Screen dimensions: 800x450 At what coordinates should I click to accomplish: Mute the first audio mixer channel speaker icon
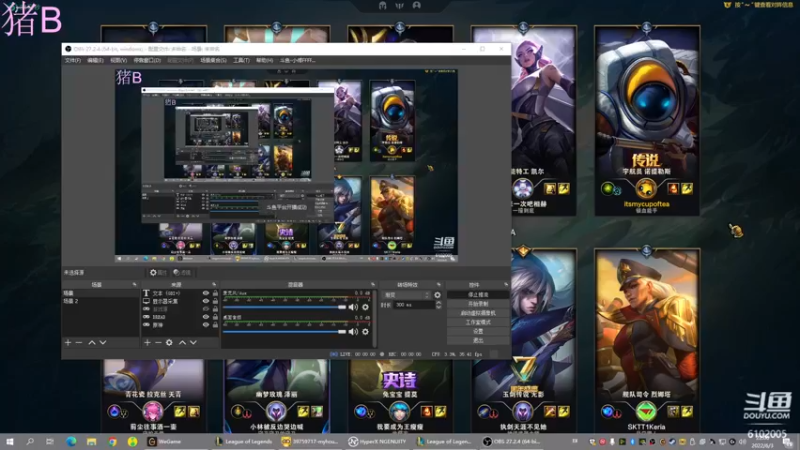(353, 307)
